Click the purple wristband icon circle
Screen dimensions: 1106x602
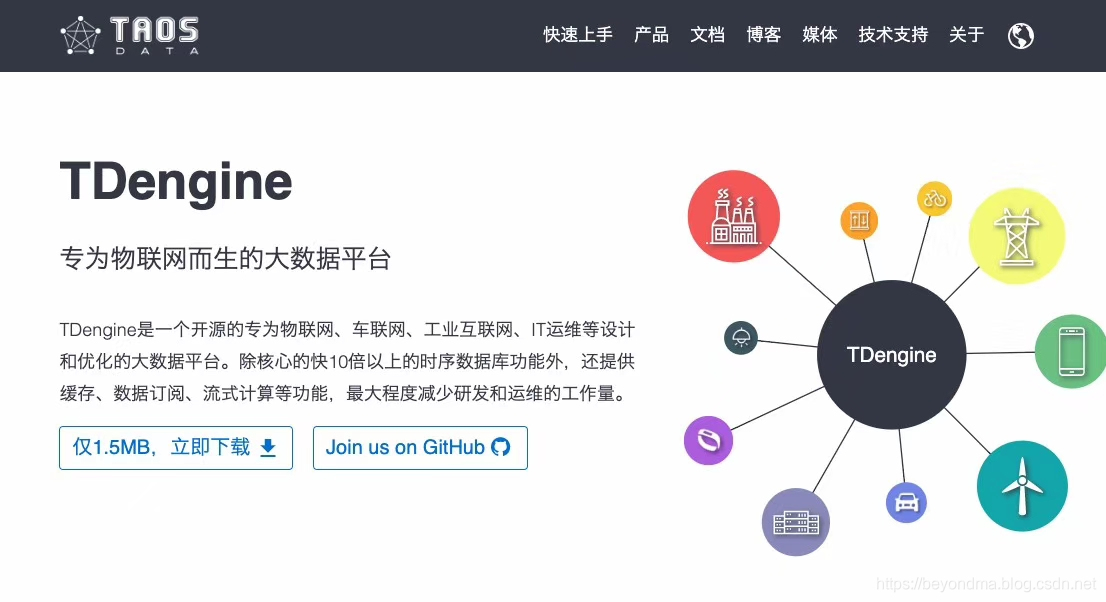pyautogui.click(x=708, y=440)
